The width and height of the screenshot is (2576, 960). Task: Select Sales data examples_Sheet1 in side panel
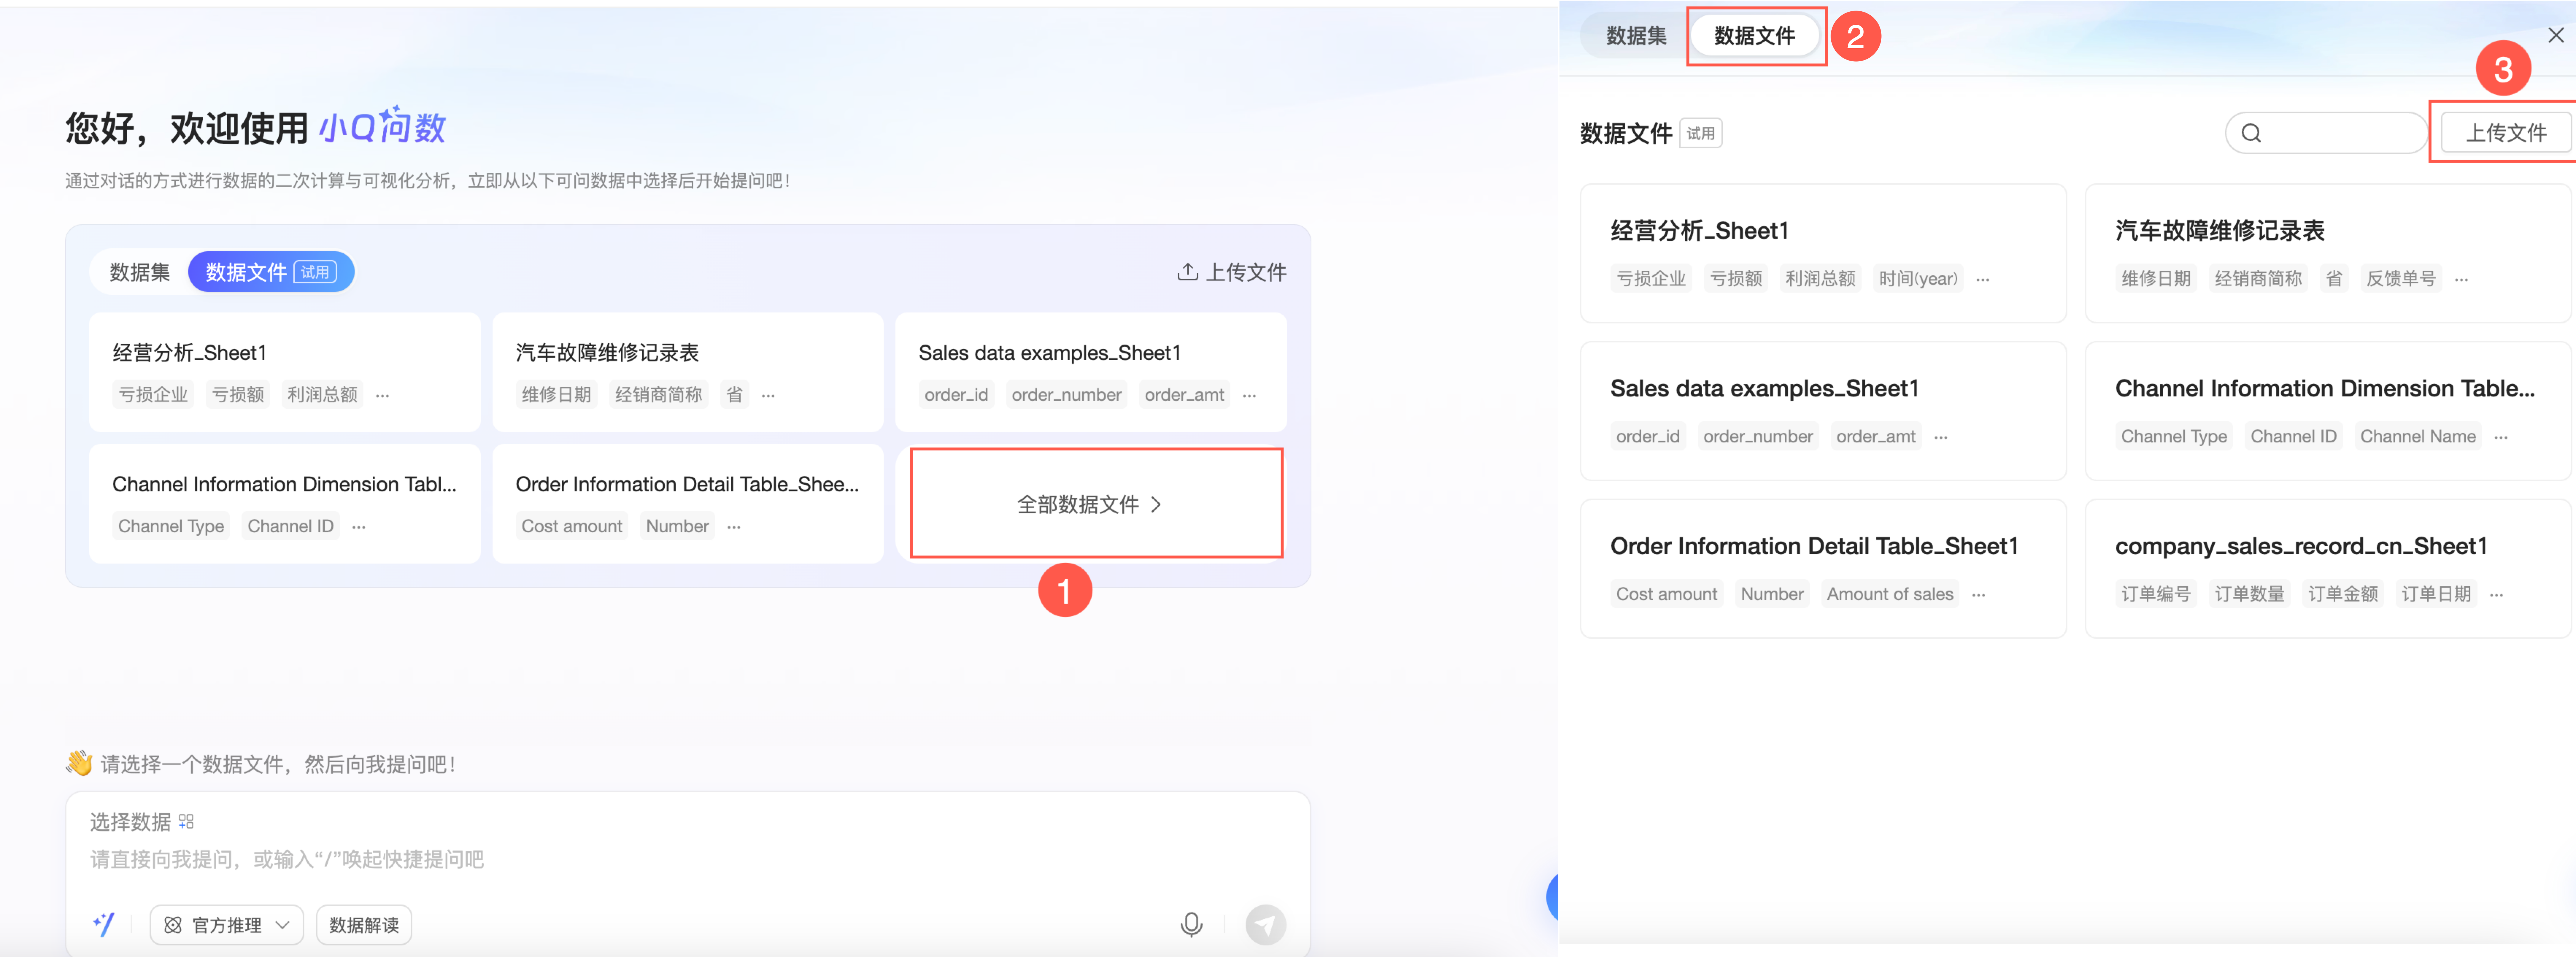1823,411
